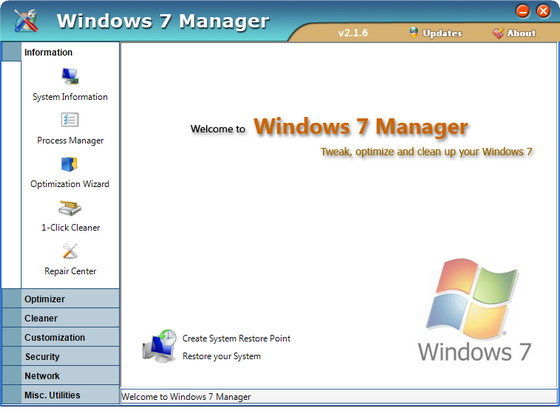Click the app logo in title bar
Screen dimensions: 560x414
[x=26, y=20]
